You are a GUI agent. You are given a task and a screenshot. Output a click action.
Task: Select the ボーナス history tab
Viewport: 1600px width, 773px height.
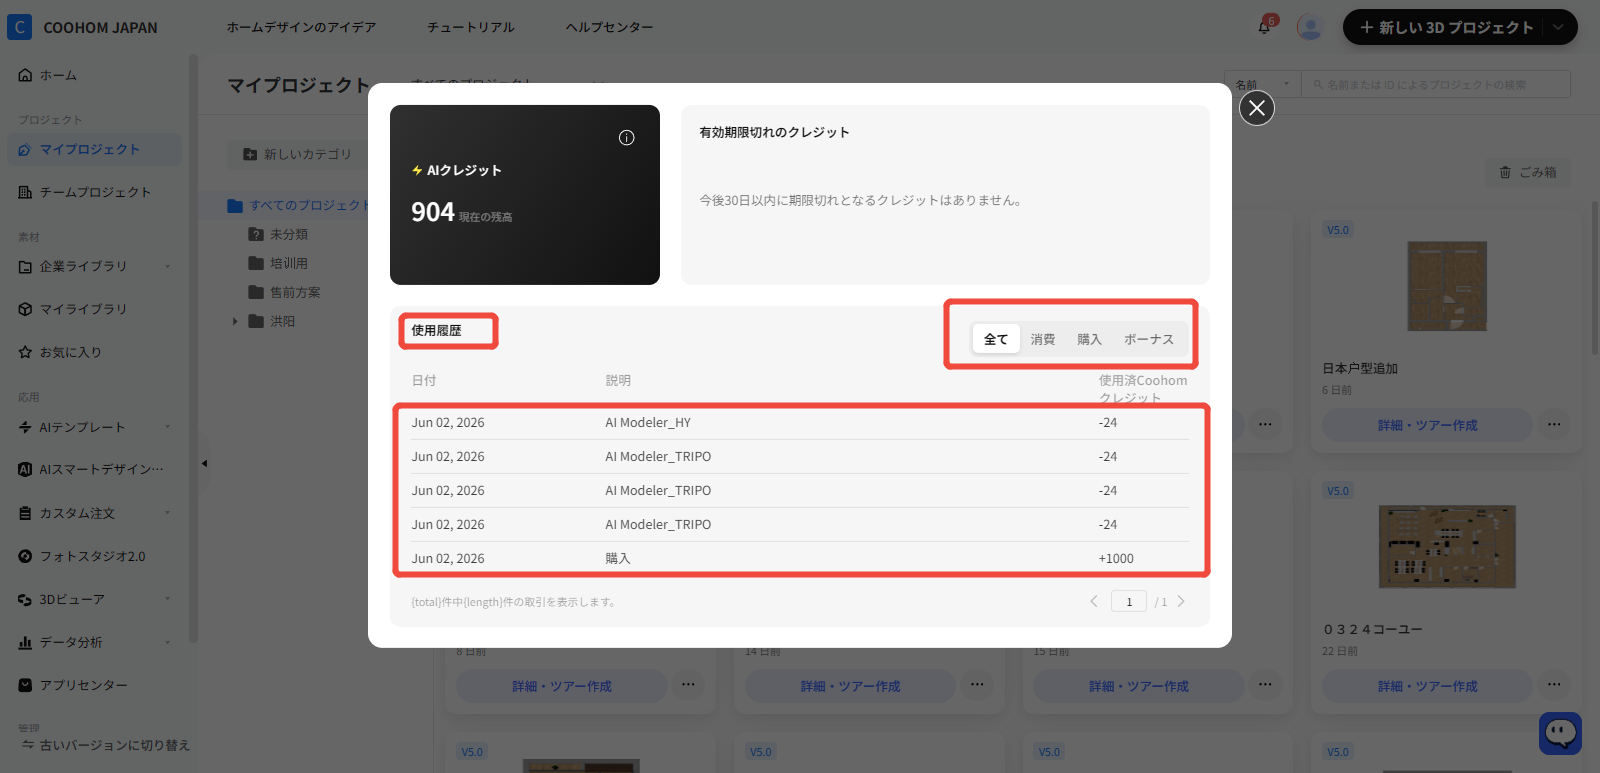coord(1149,339)
